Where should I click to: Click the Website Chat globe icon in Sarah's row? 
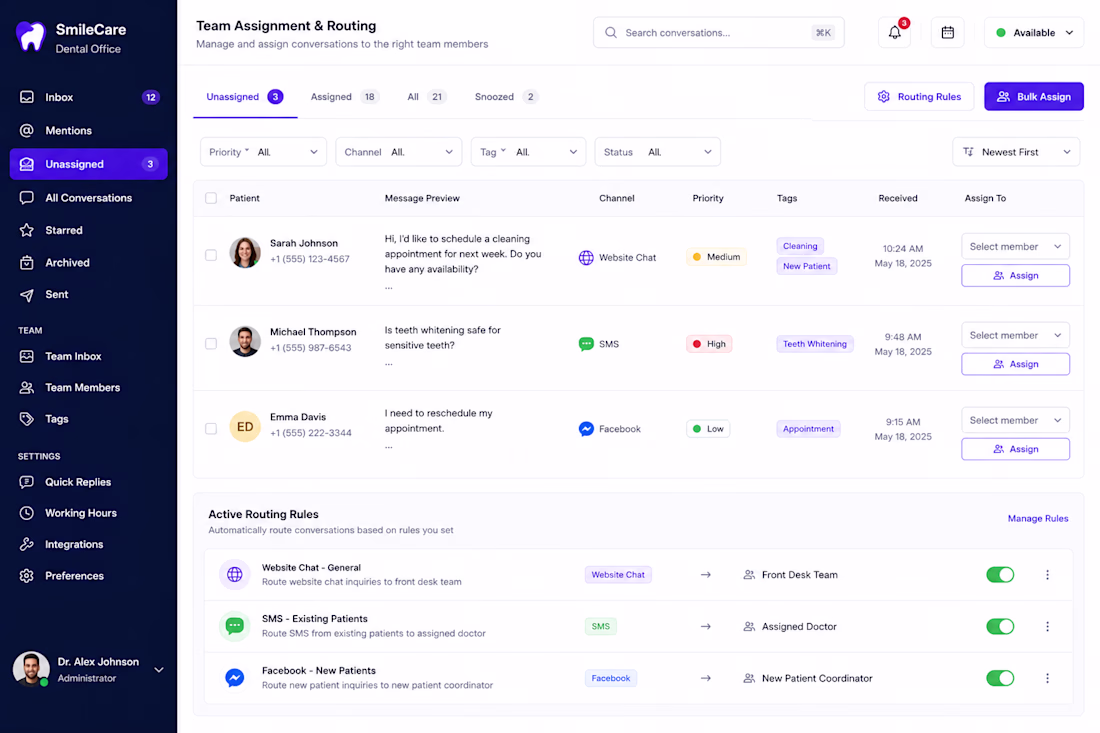coord(586,257)
